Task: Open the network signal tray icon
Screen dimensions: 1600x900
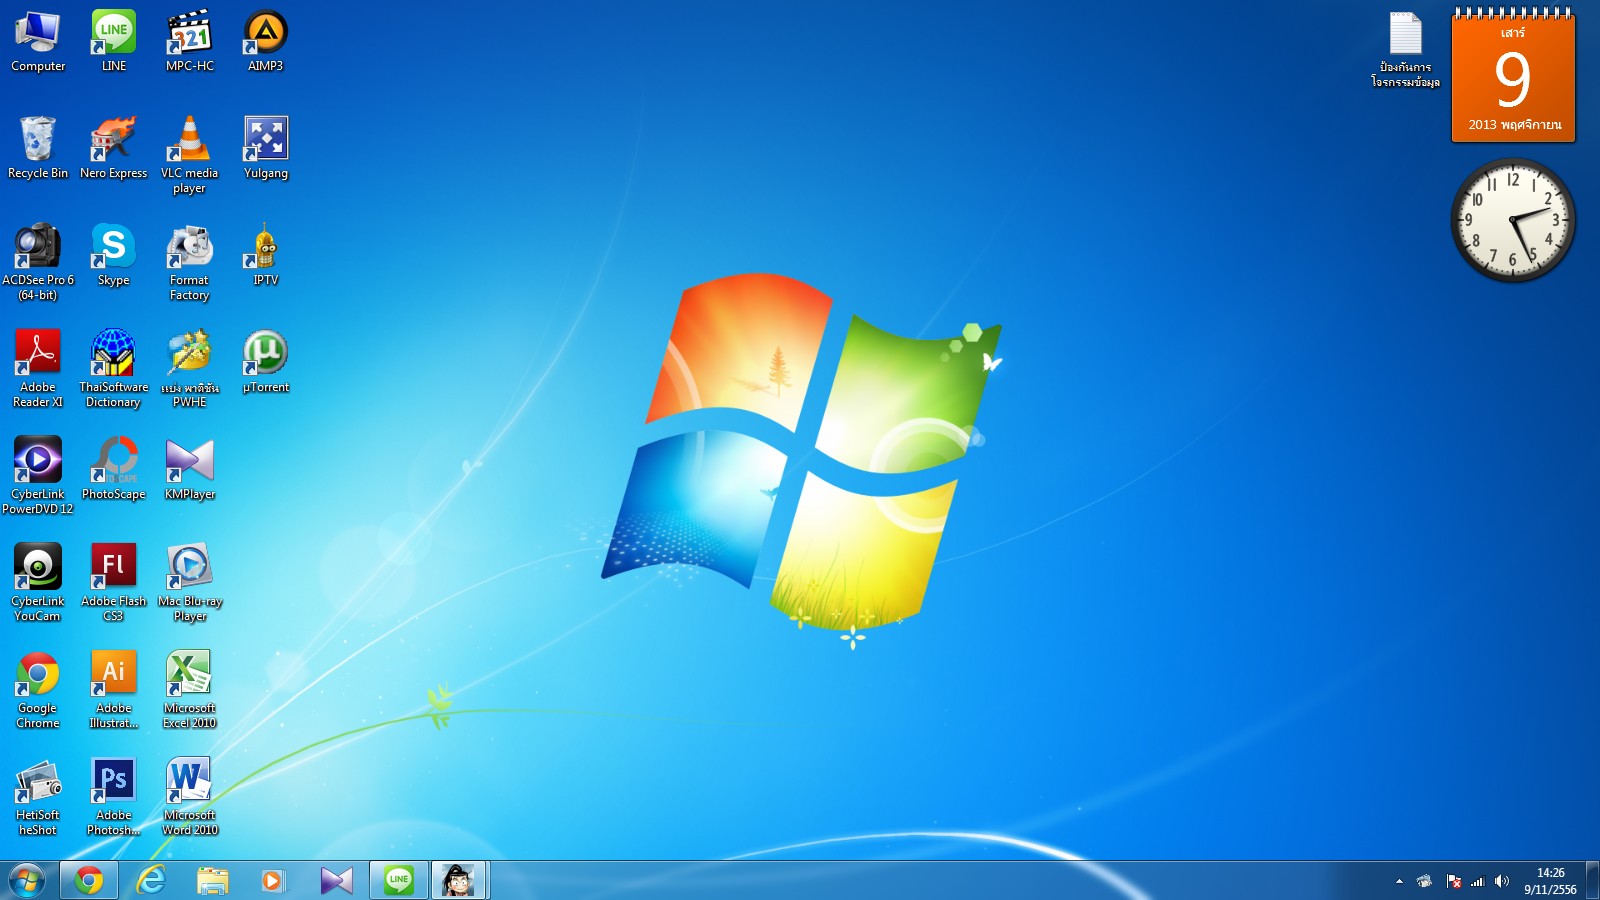Action: (1477, 881)
